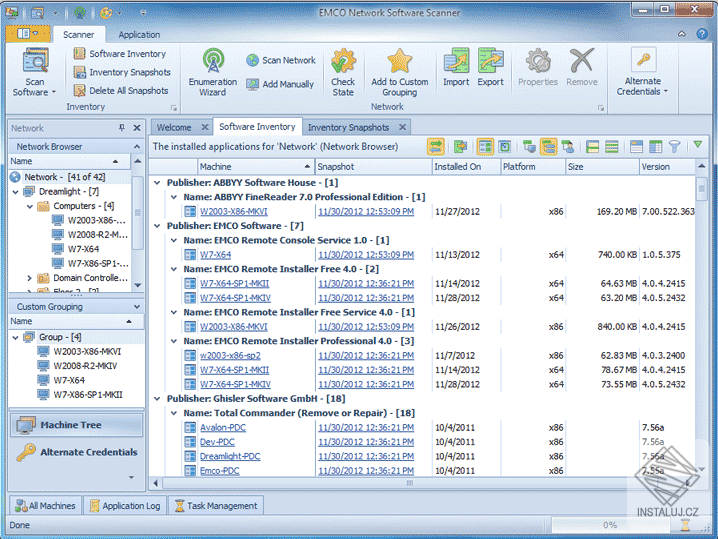Expand the Custom Grouping section chevron

[x=137, y=306]
